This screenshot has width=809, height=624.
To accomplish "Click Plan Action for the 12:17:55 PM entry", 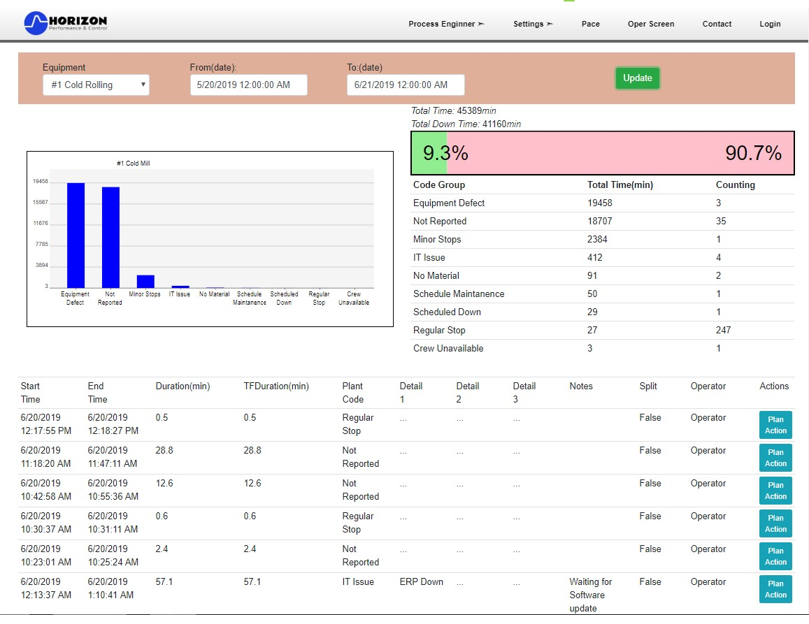I will [775, 425].
